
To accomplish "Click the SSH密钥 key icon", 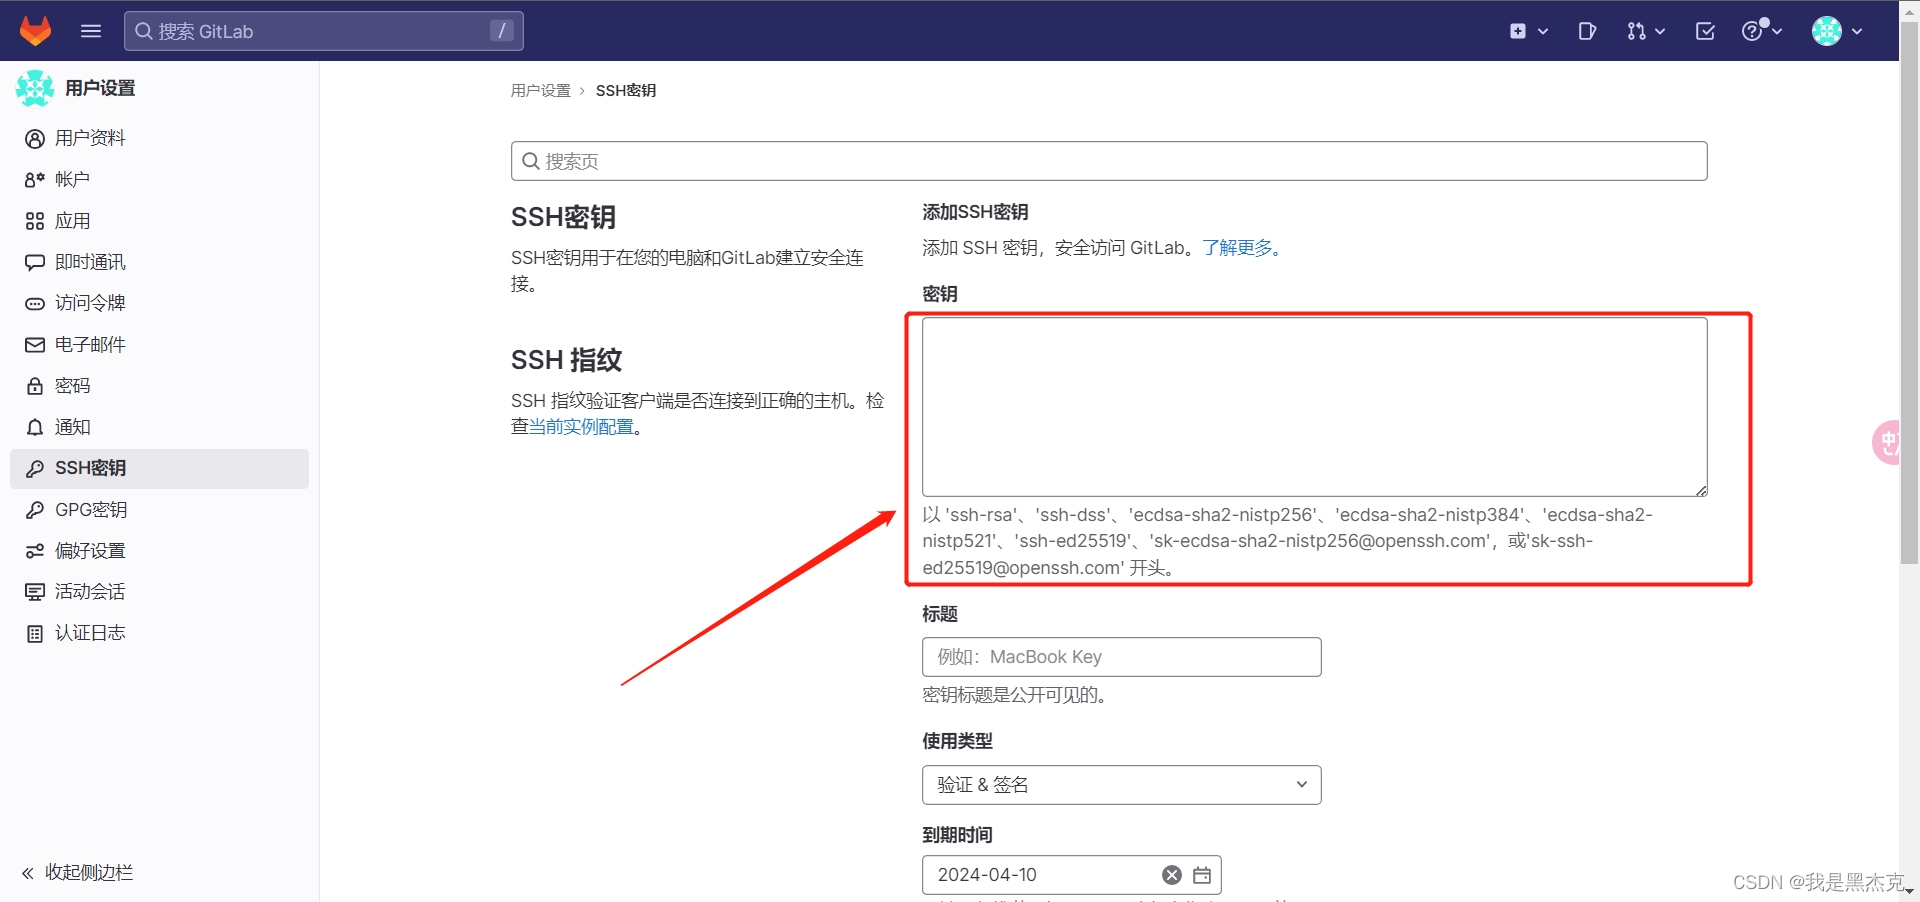I will (x=35, y=469).
